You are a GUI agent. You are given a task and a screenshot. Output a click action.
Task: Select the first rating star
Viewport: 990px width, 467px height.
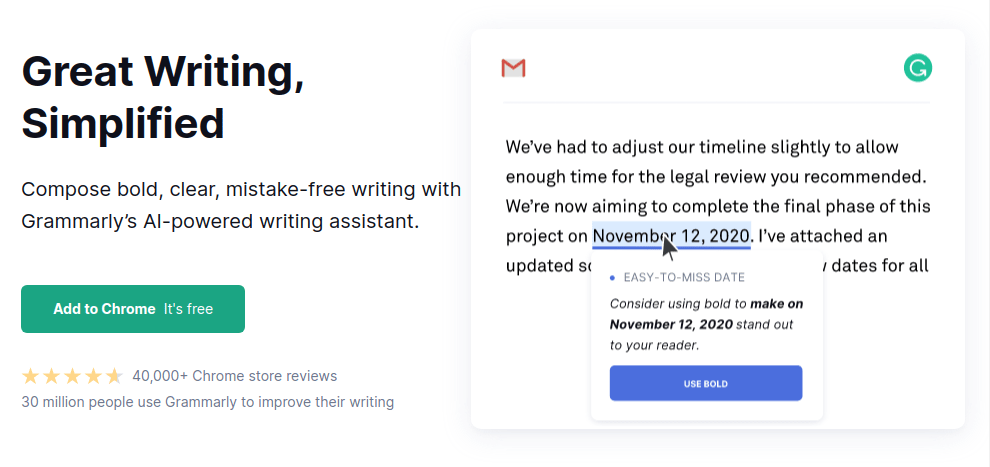[30, 377]
